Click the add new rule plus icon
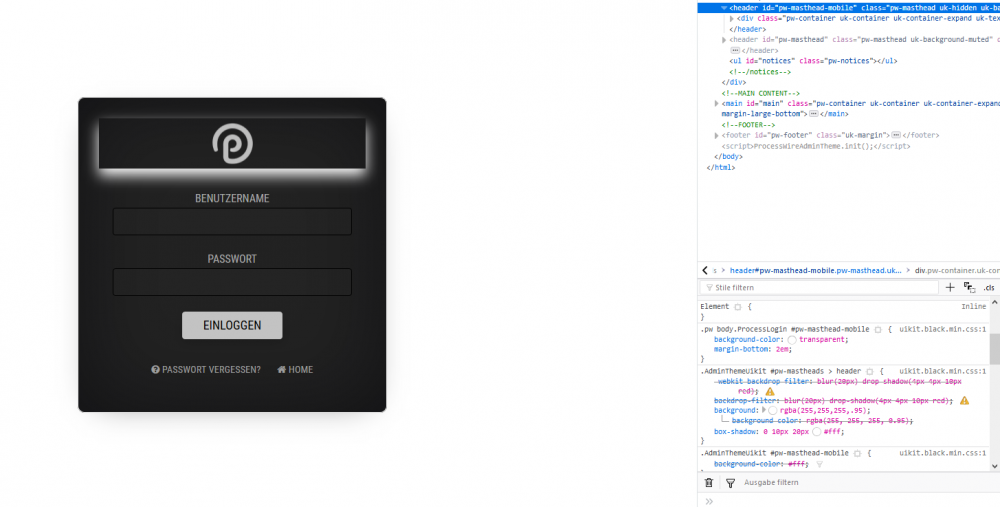Screen dimensions: 1000x507 [950, 287]
